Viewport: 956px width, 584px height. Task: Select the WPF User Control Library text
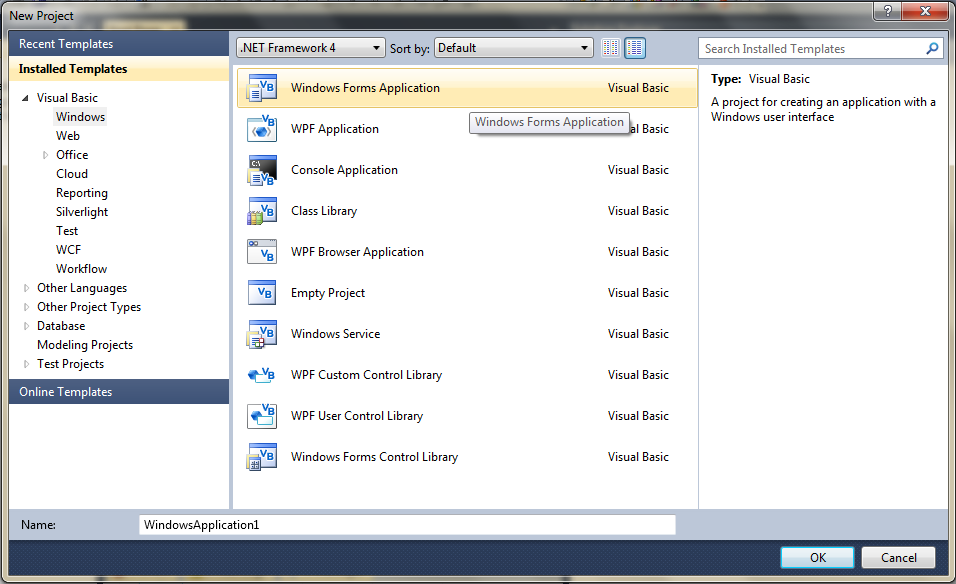(x=357, y=416)
